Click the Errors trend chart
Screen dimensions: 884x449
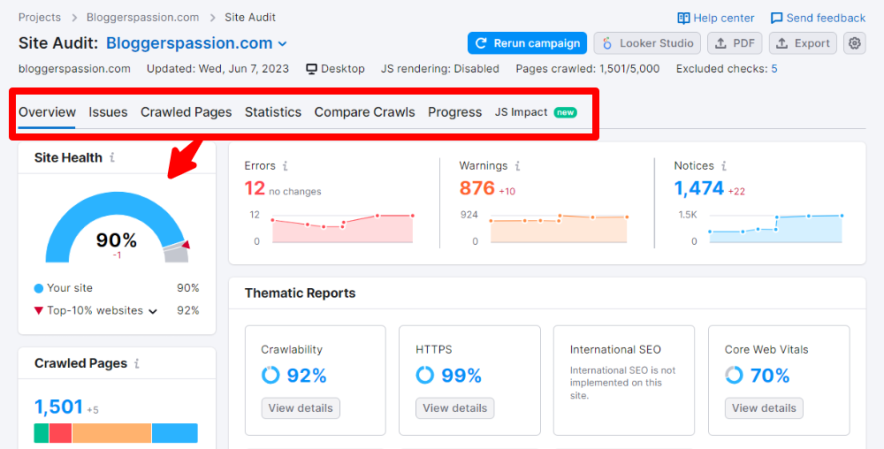(343, 228)
